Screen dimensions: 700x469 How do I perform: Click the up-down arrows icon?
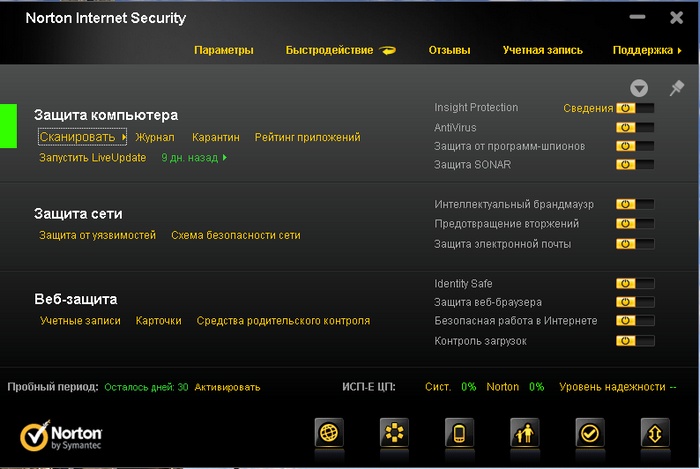(x=655, y=433)
